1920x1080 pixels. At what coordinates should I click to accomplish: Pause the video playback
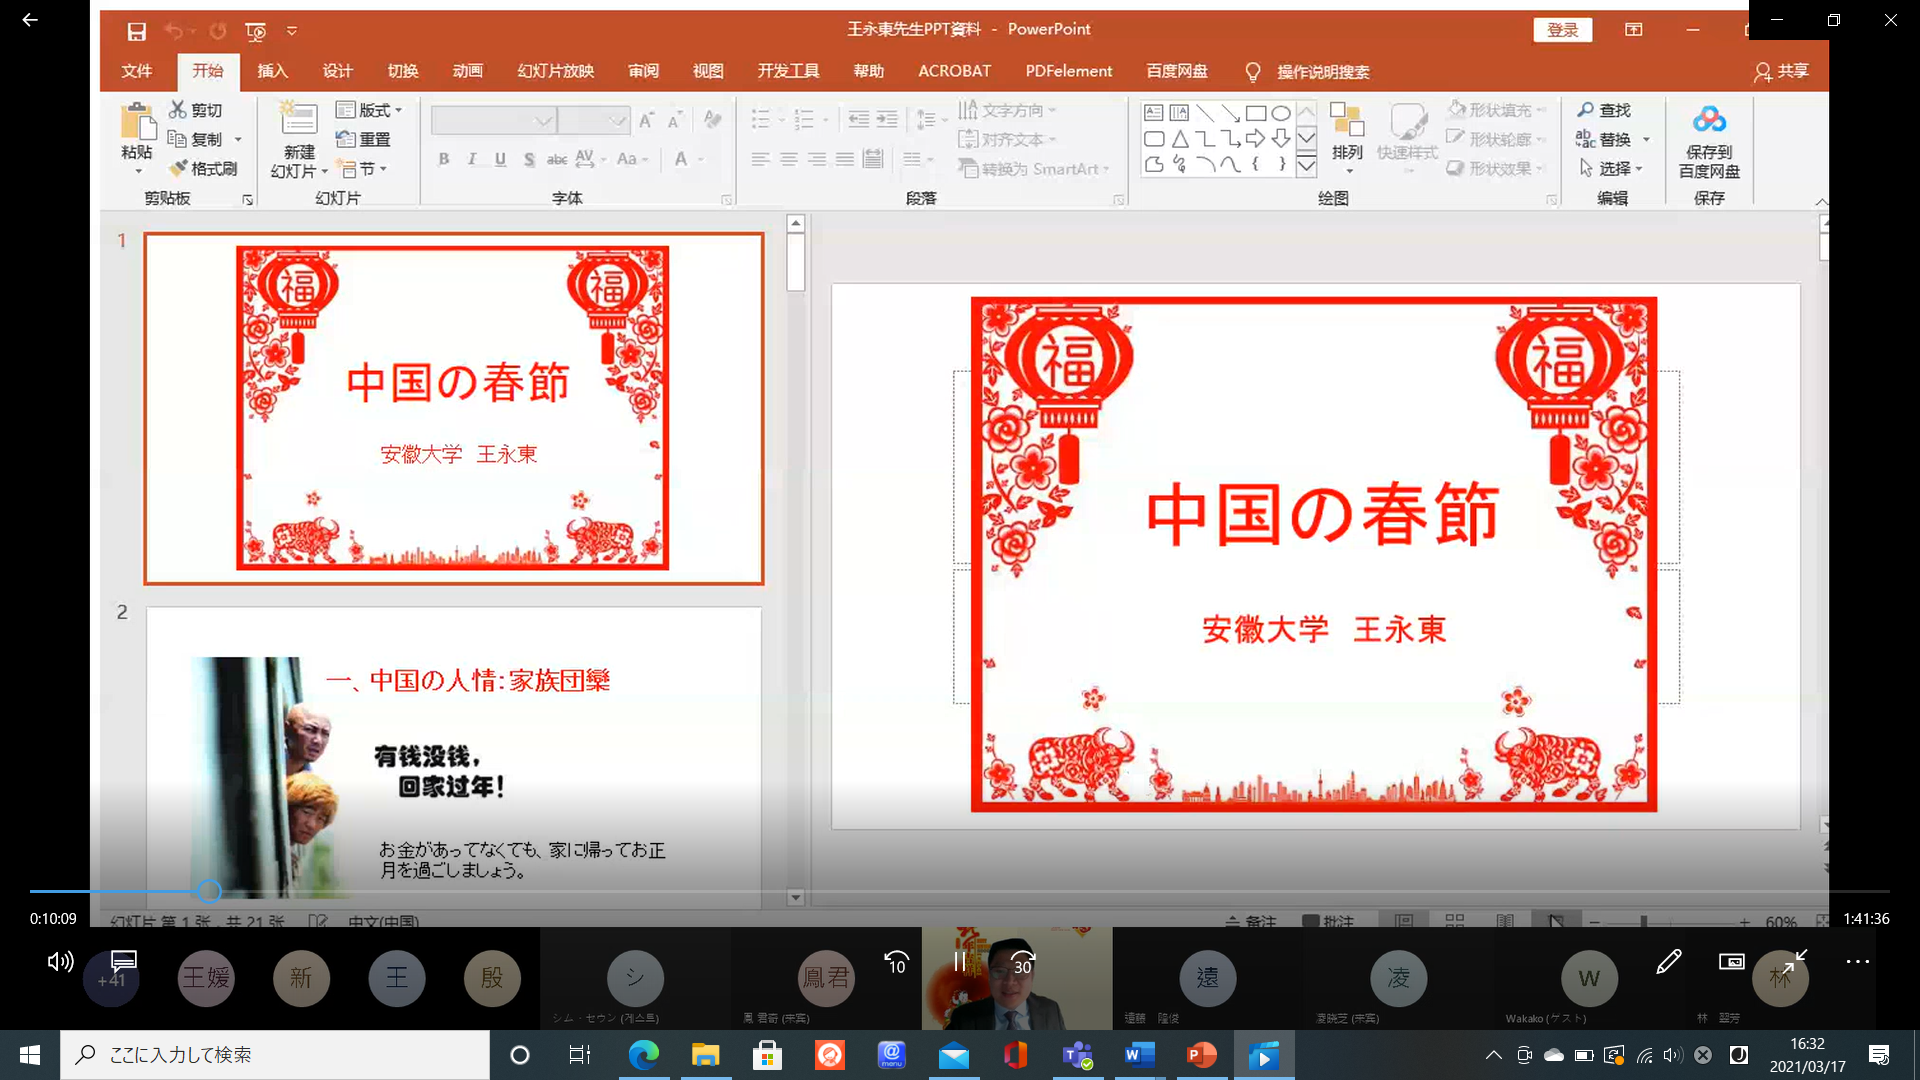click(960, 962)
